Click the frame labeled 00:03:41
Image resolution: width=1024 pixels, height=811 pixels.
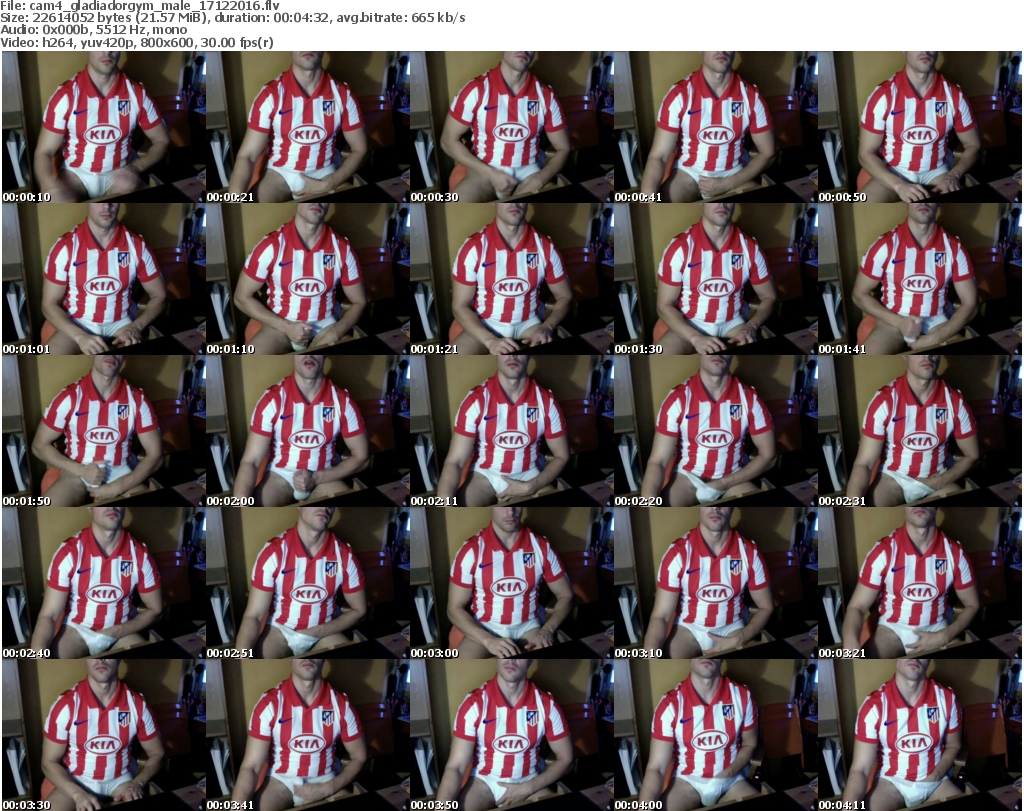308,735
